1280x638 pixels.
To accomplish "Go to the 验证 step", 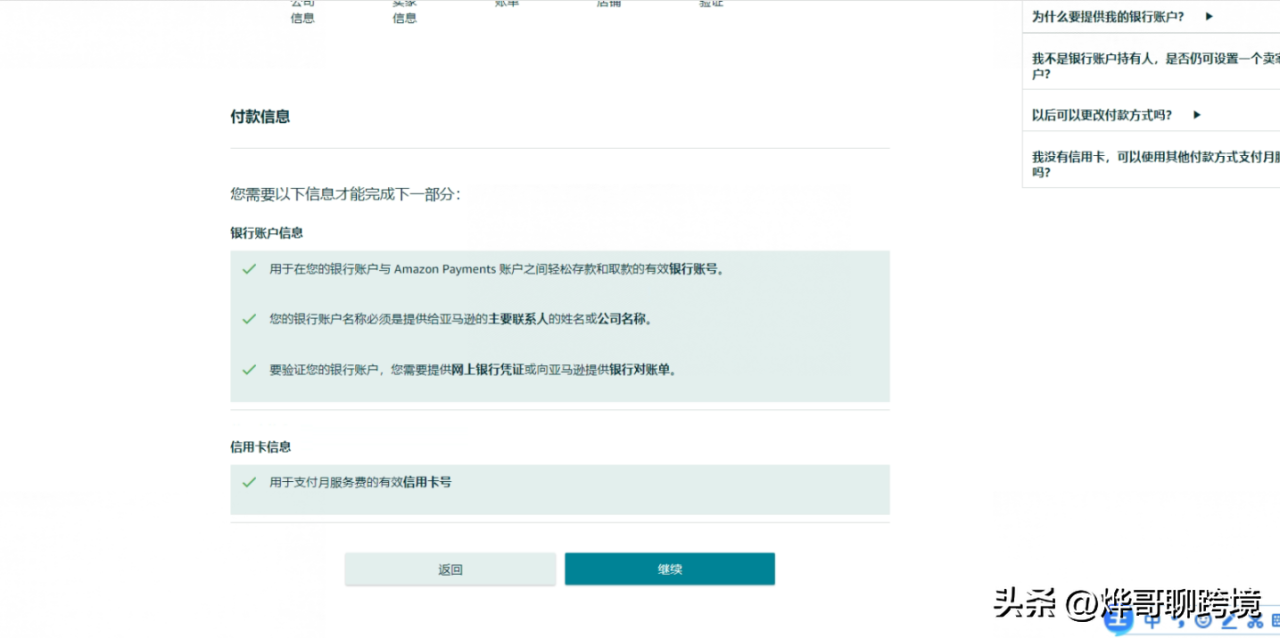I will [710, 5].
